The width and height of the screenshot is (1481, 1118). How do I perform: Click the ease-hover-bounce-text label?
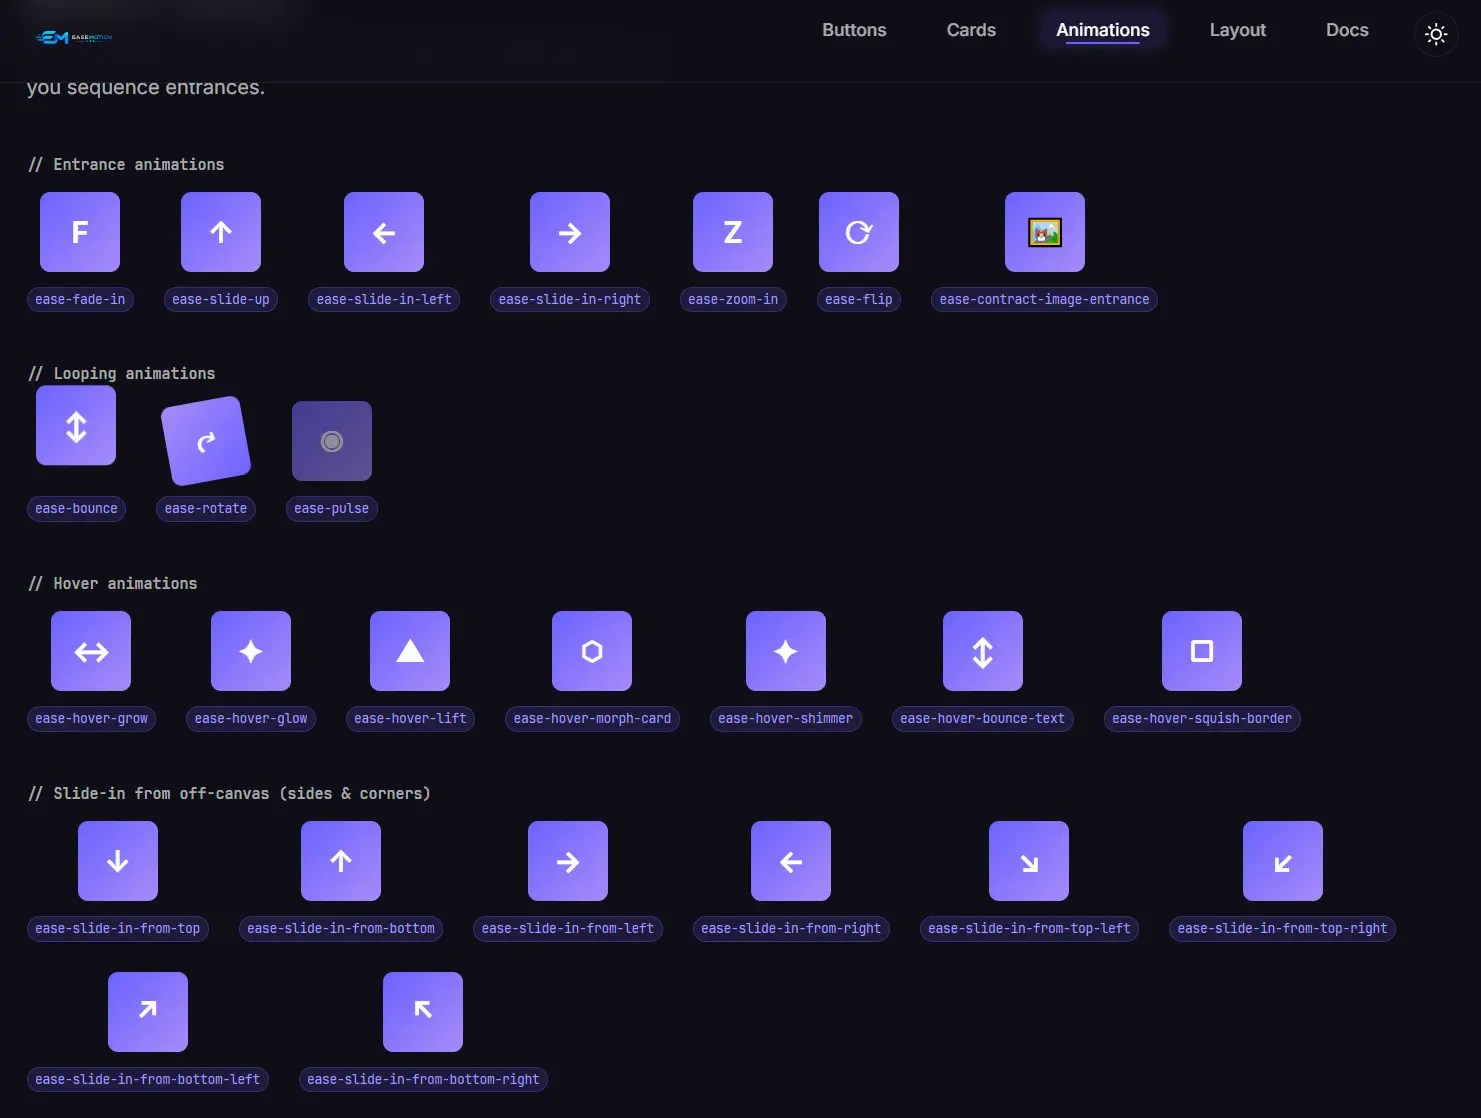click(983, 718)
